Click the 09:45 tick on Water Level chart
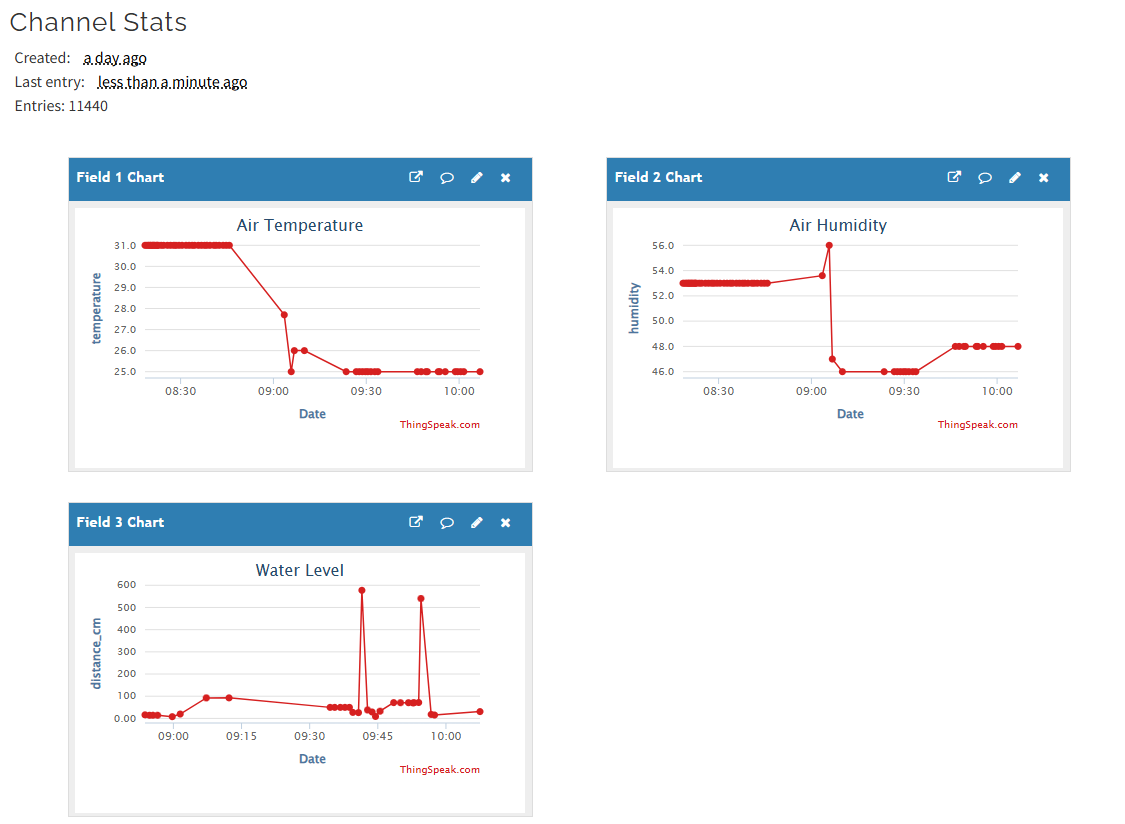This screenshot has height=824, width=1125. (377, 736)
